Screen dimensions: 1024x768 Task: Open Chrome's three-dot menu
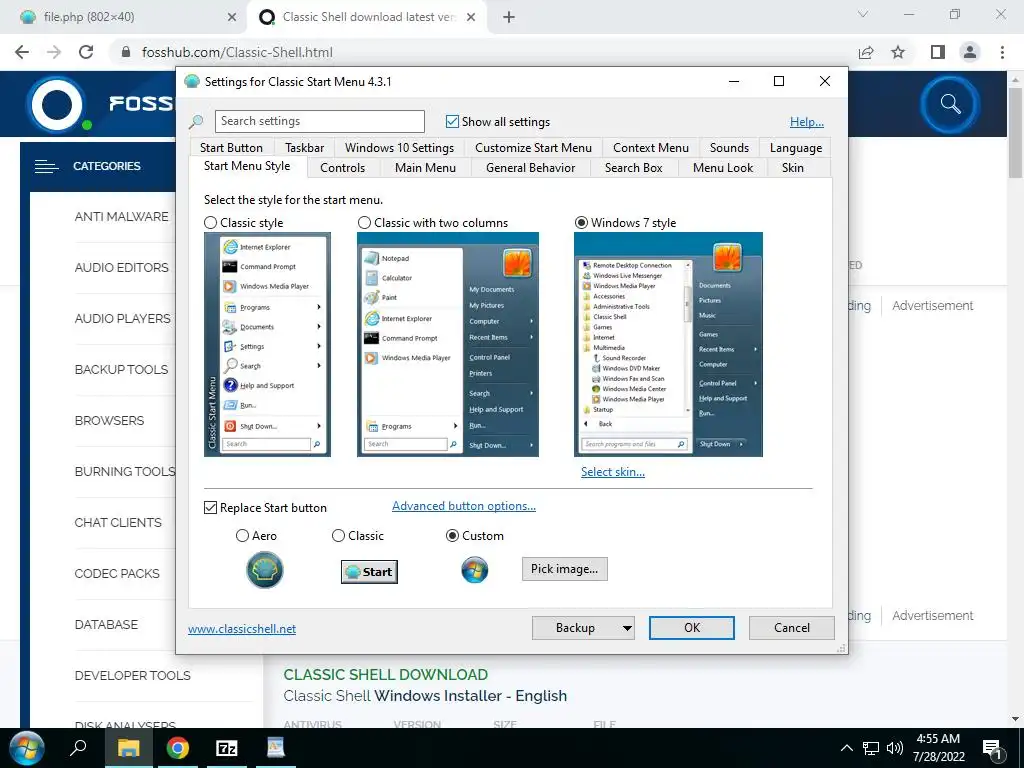tap(1002, 52)
